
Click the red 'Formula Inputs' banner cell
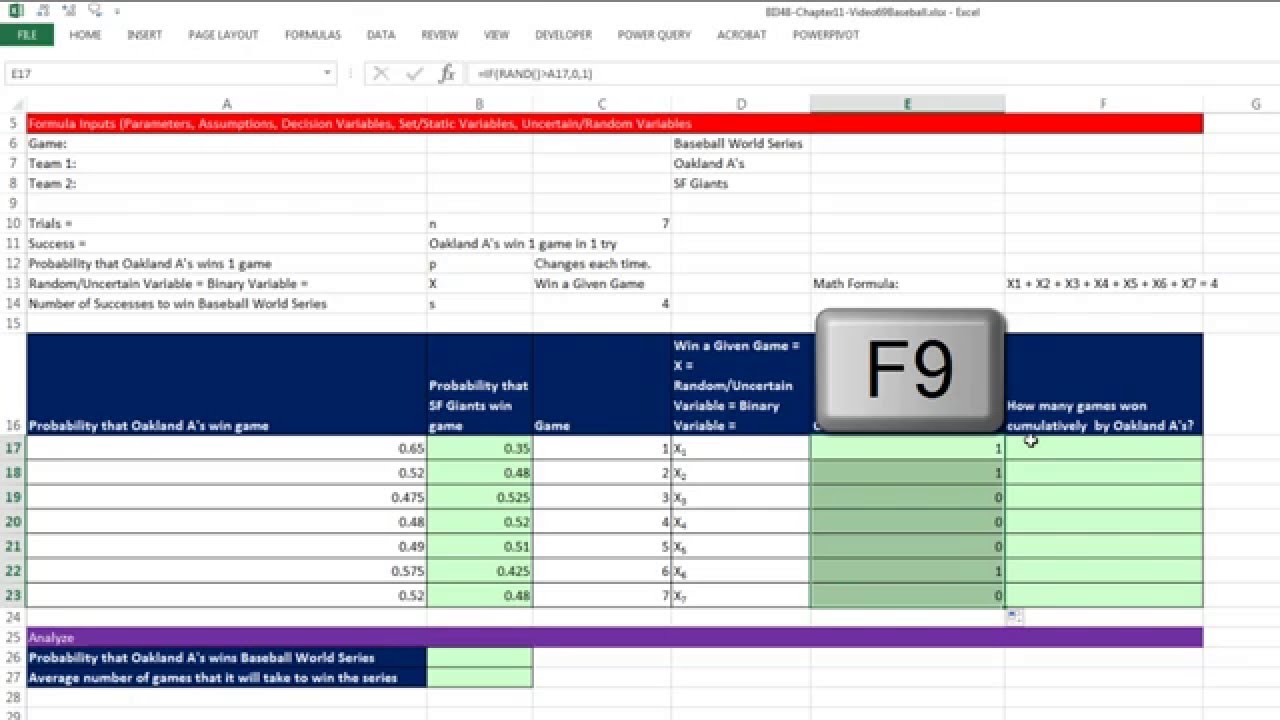tap(615, 124)
